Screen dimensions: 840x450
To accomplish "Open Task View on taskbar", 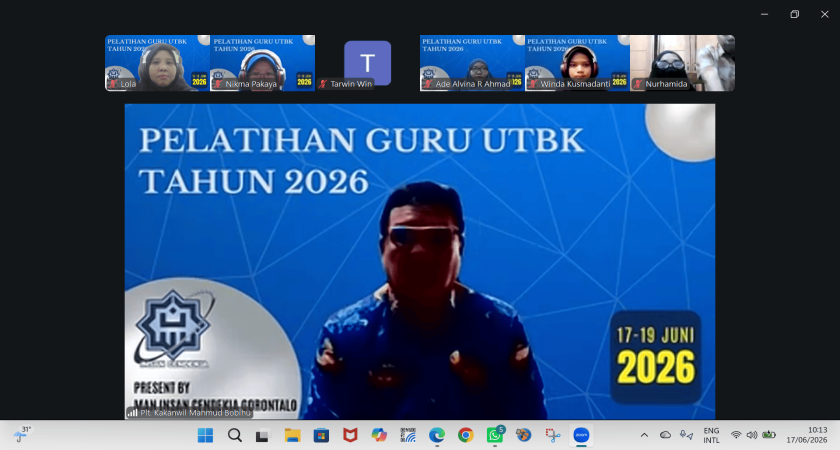I will pos(262,436).
